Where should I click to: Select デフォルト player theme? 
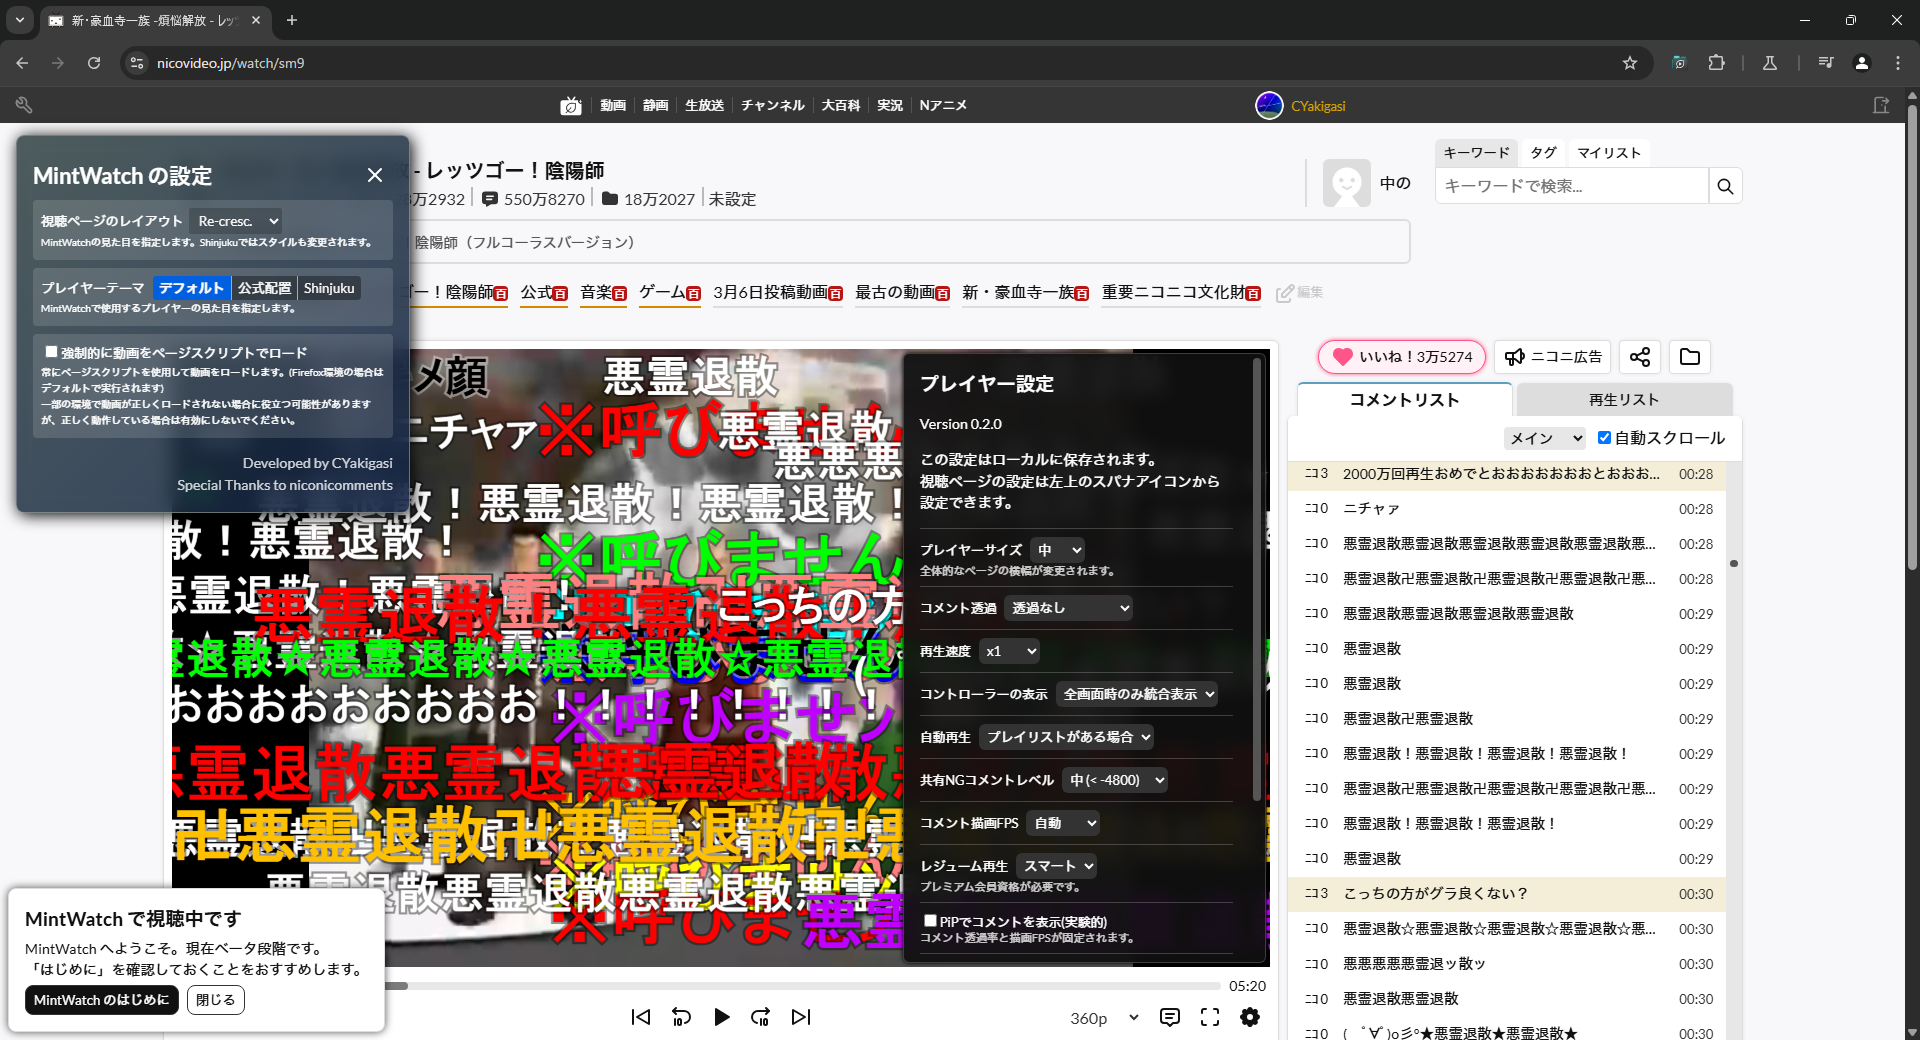192,288
